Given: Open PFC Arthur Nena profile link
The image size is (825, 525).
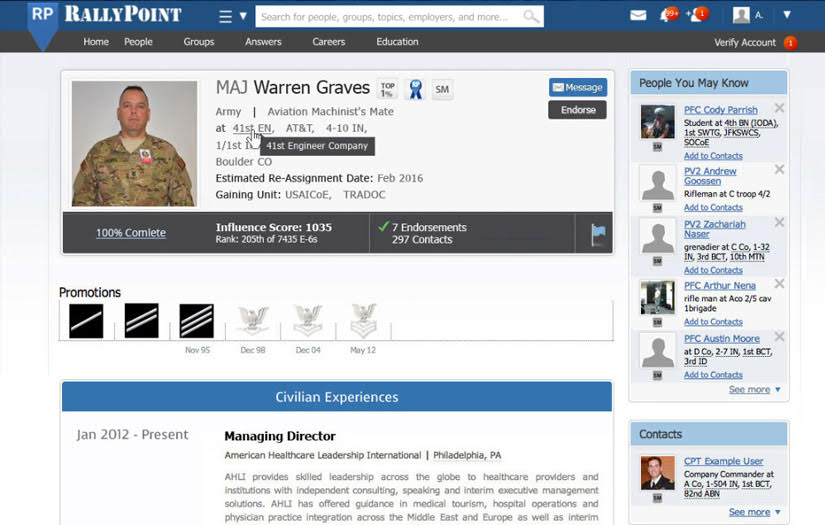Looking at the screenshot, I should 720,285.
